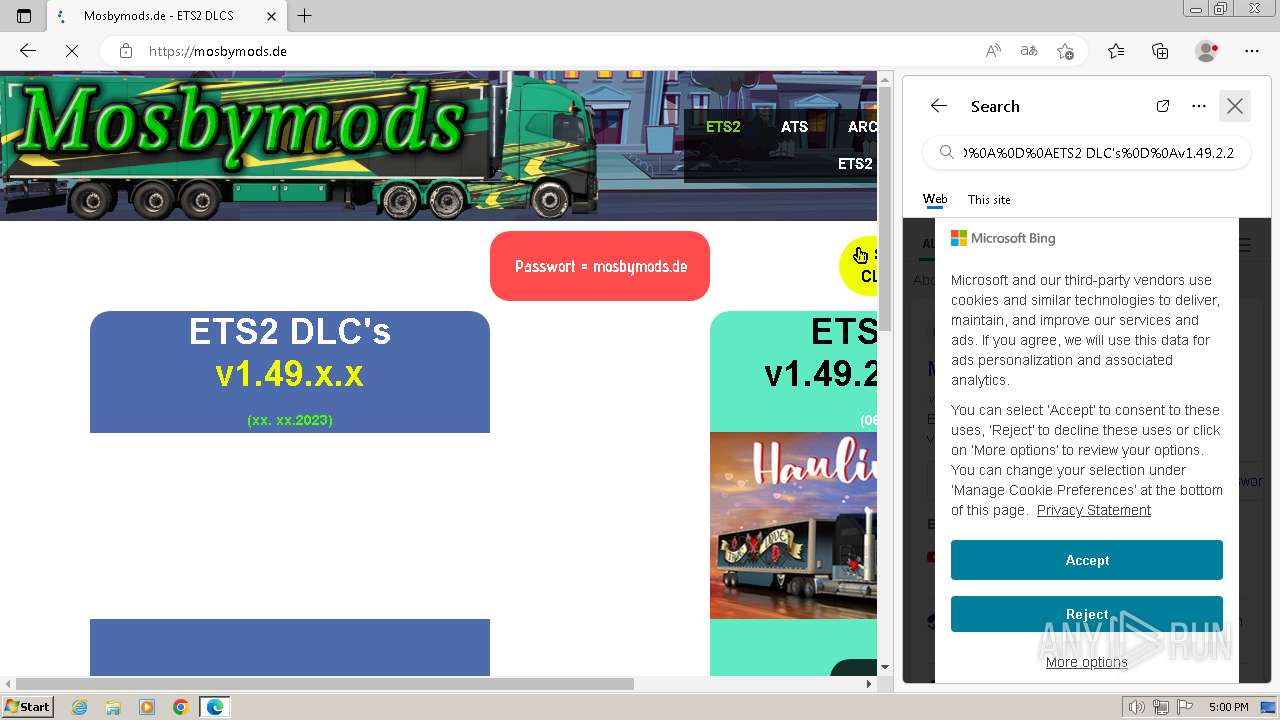Launch media player from taskbar
The height and width of the screenshot is (720, 1280).
[x=147, y=707]
